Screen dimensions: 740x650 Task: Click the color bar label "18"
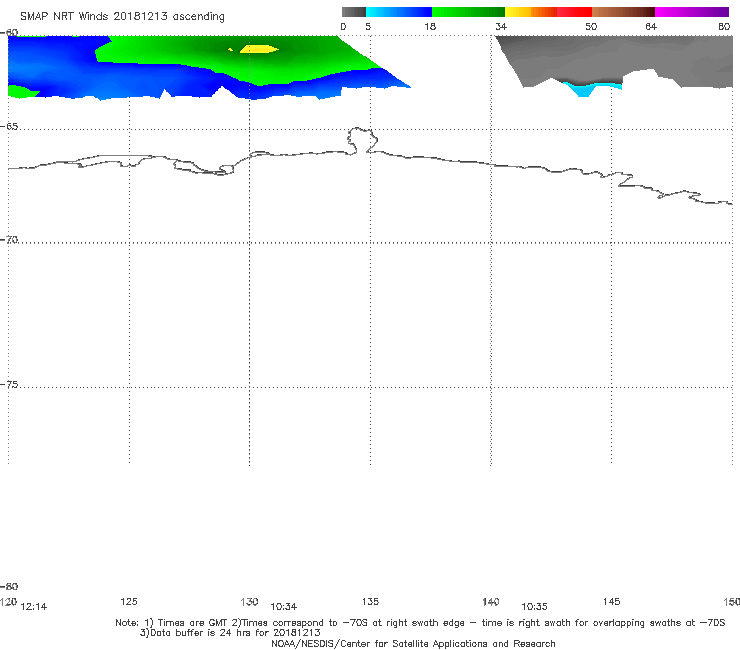430,26
